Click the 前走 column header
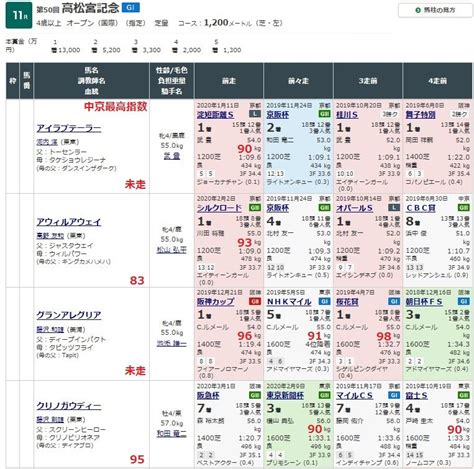 coord(229,81)
